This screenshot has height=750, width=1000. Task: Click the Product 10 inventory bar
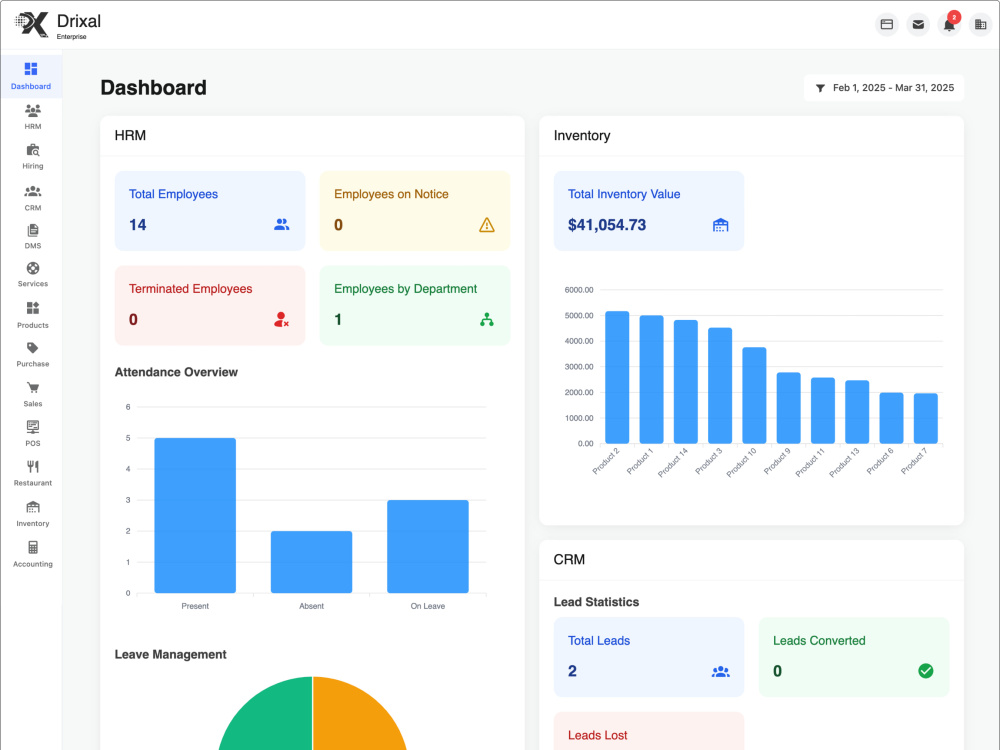754,395
